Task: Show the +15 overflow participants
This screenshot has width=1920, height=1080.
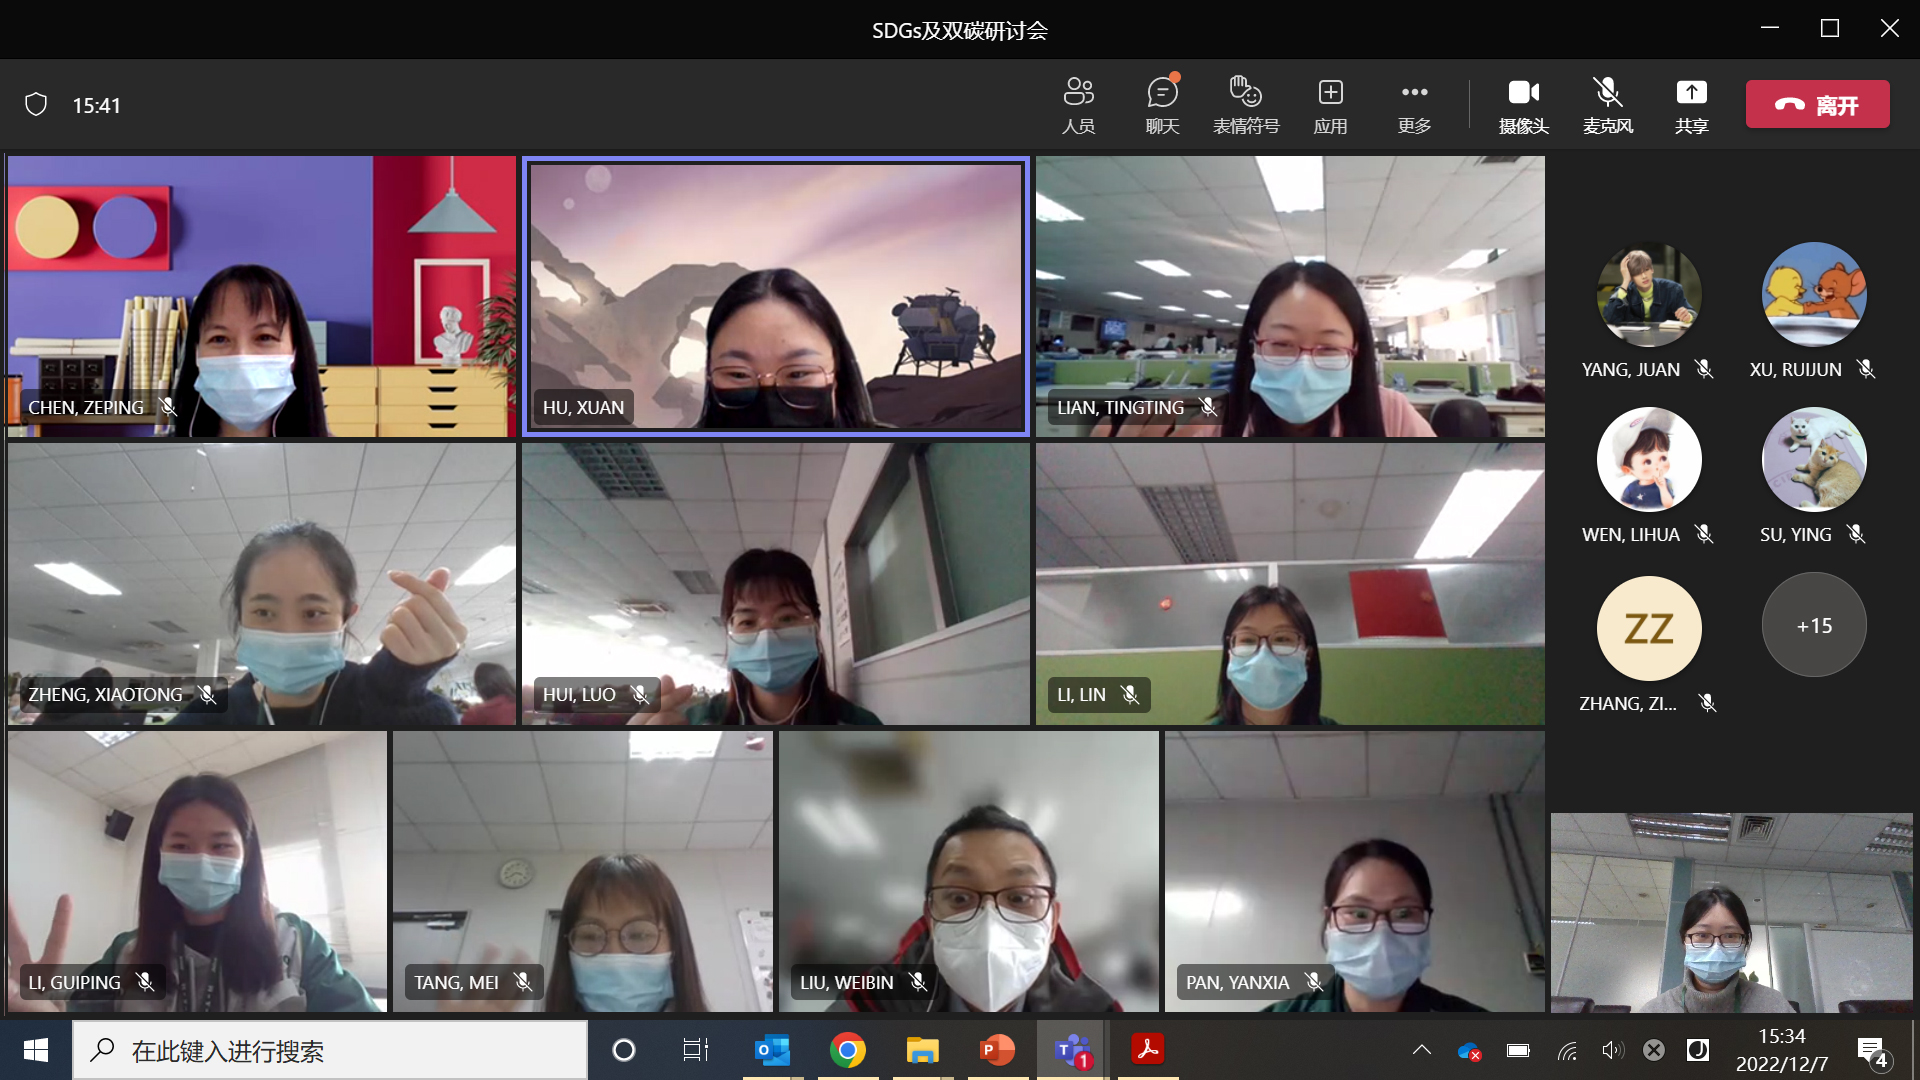Action: point(1814,625)
